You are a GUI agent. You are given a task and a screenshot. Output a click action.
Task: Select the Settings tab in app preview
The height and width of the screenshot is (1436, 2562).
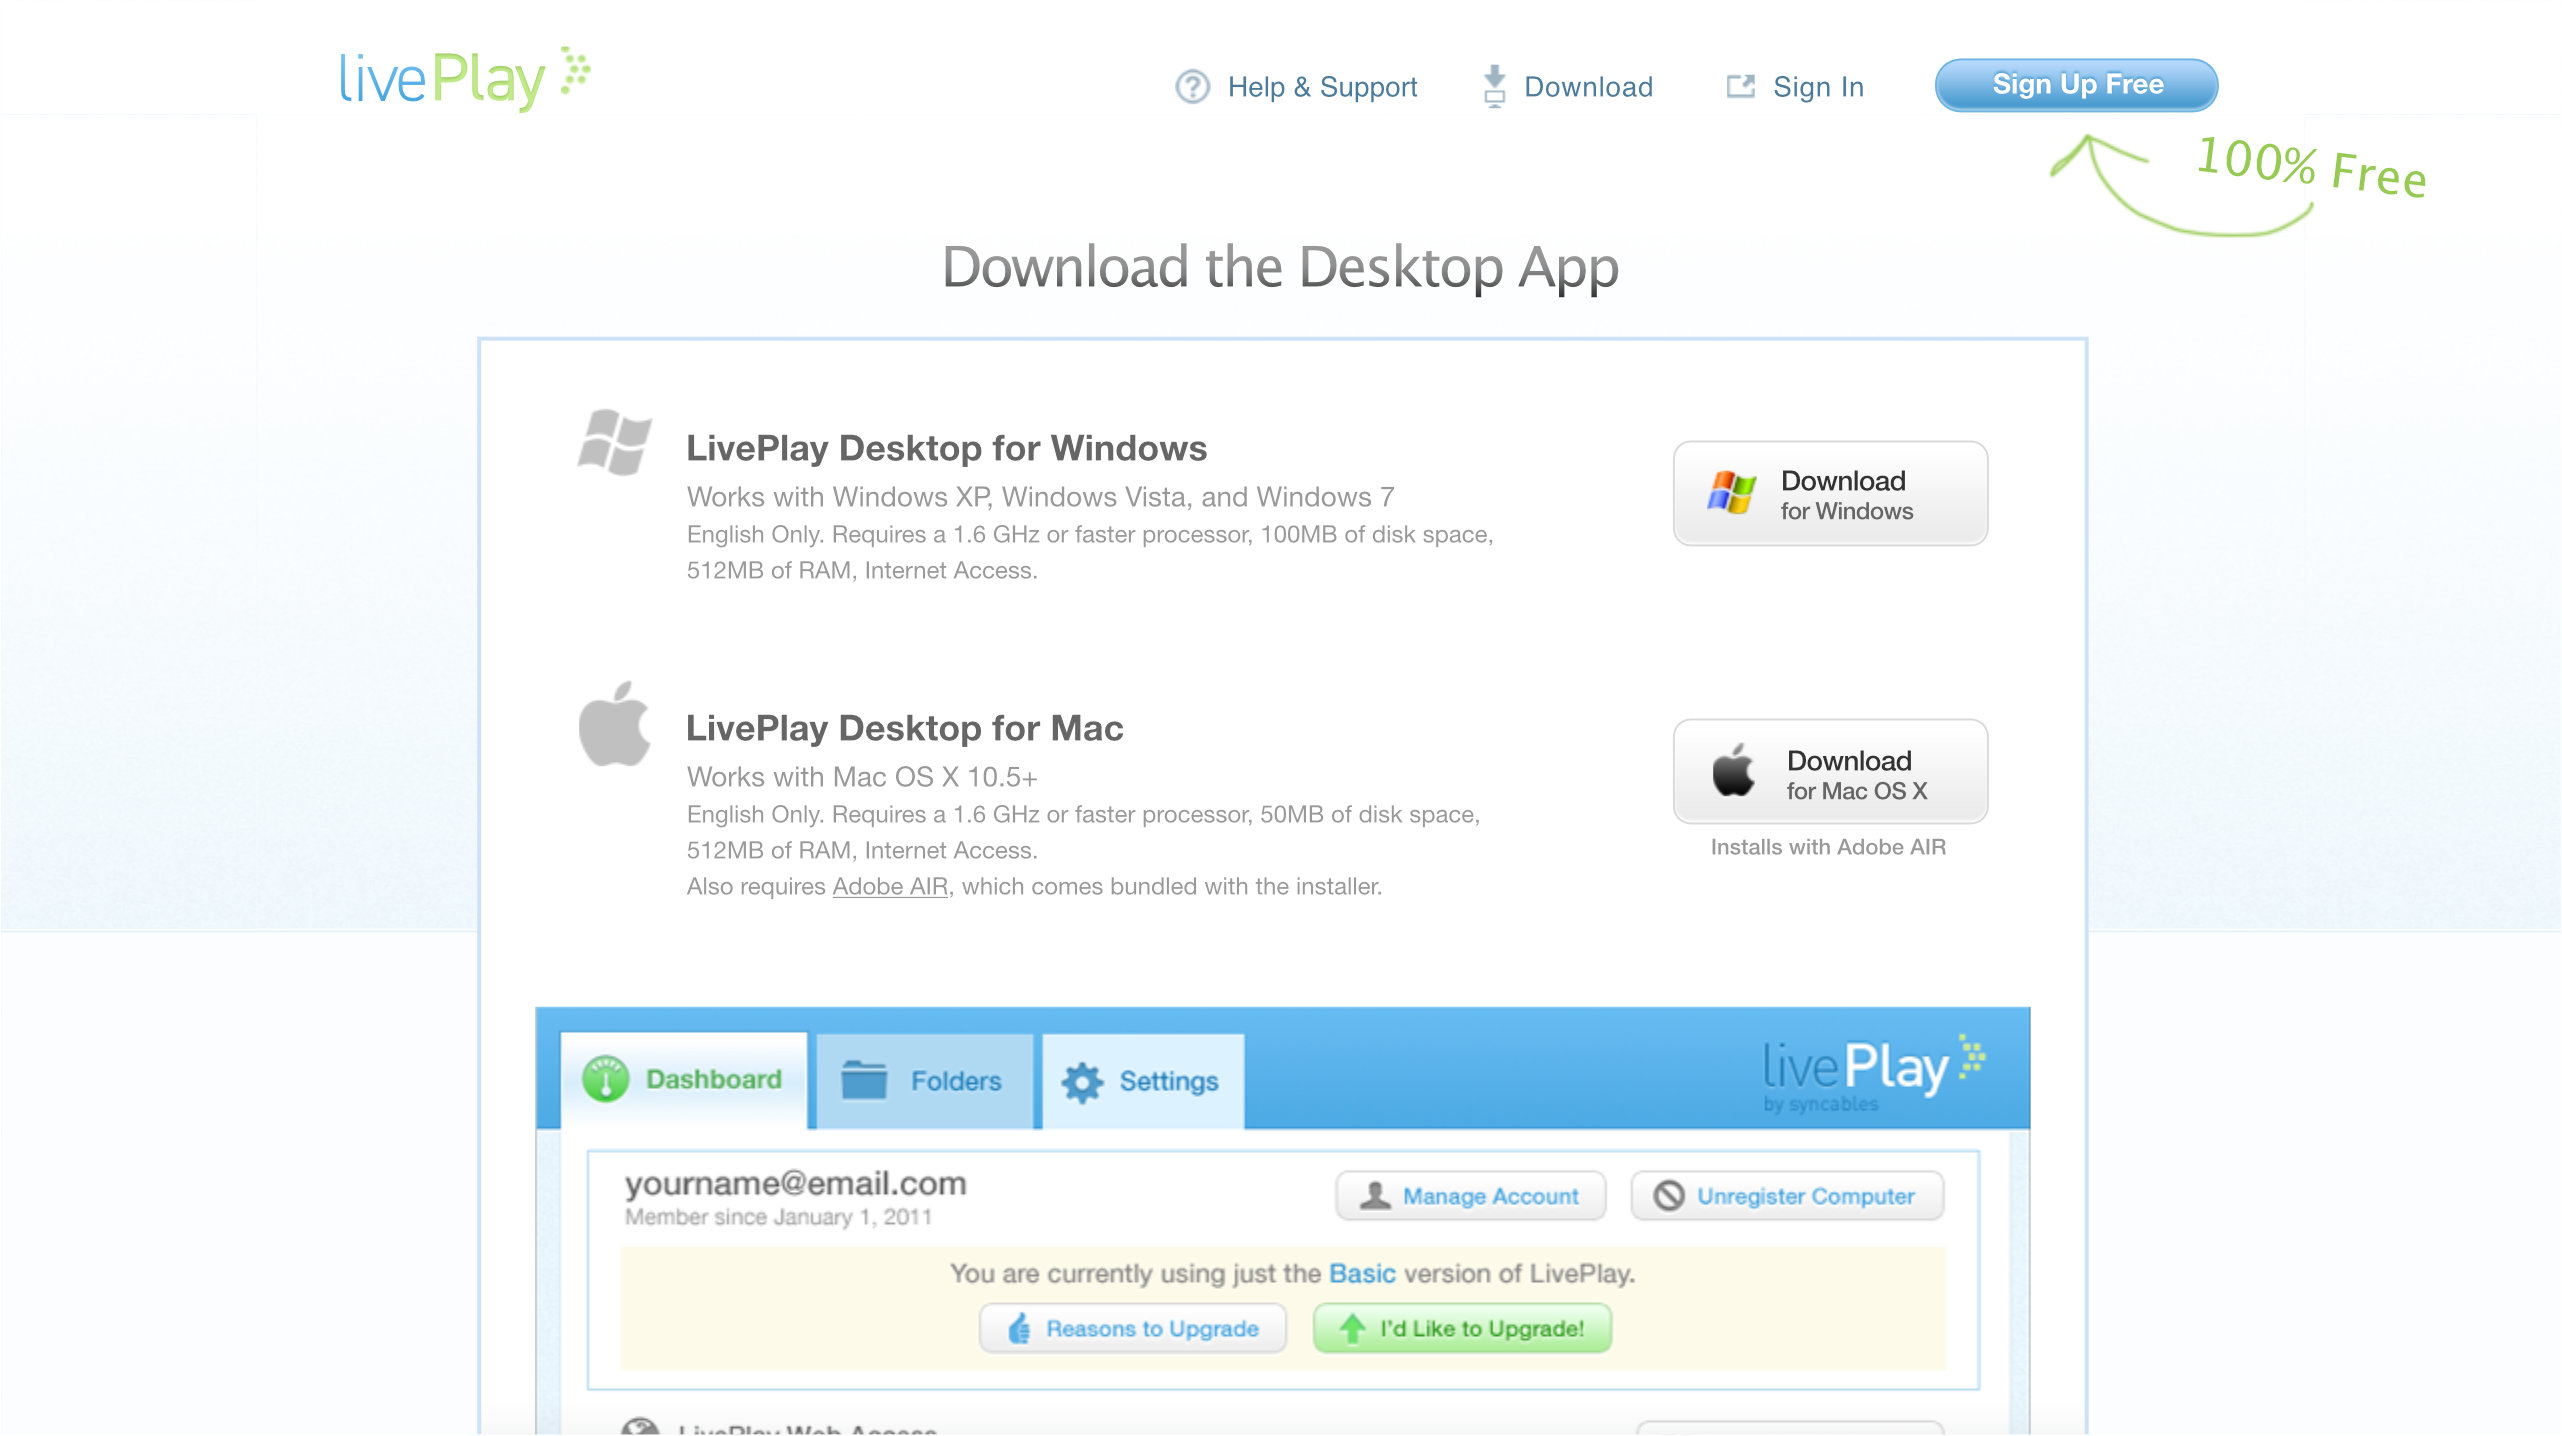pyautogui.click(x=1143, y=1081)
